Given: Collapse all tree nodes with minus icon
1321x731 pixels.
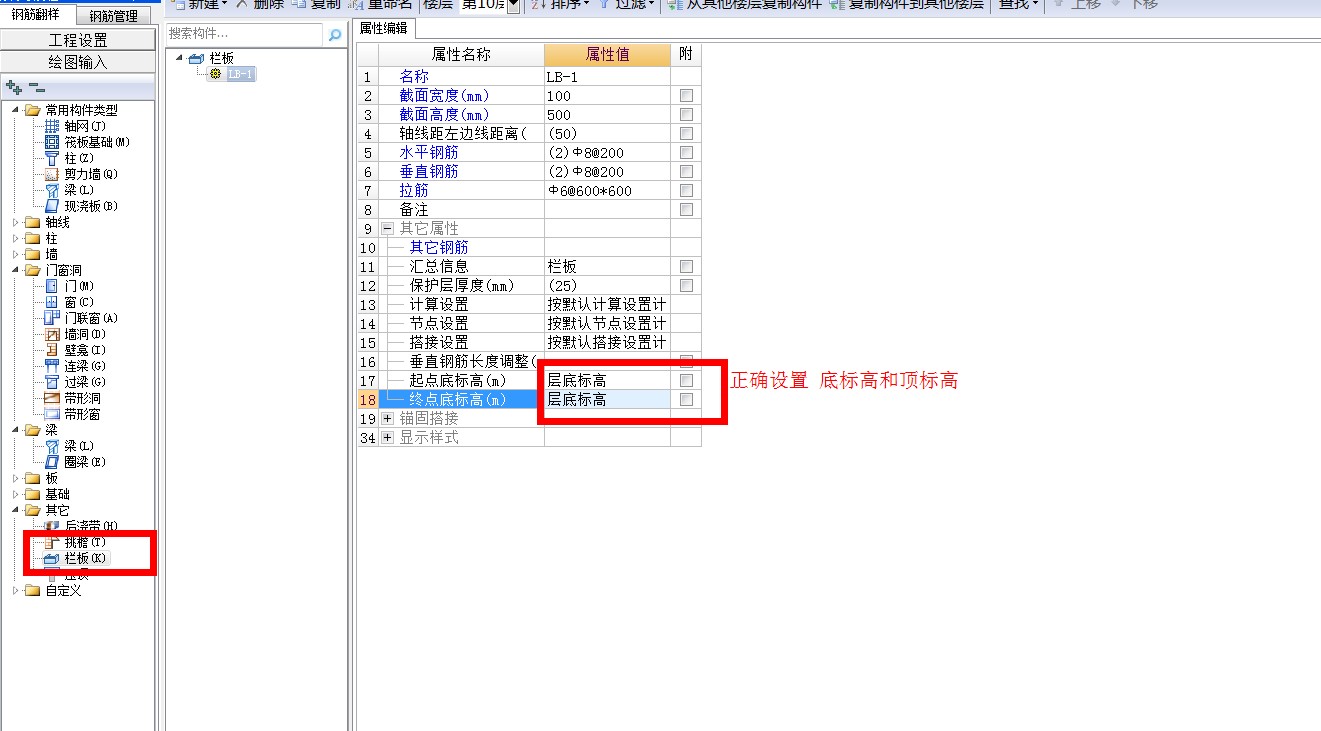Looking at the screenshot, I should point(35,88).
